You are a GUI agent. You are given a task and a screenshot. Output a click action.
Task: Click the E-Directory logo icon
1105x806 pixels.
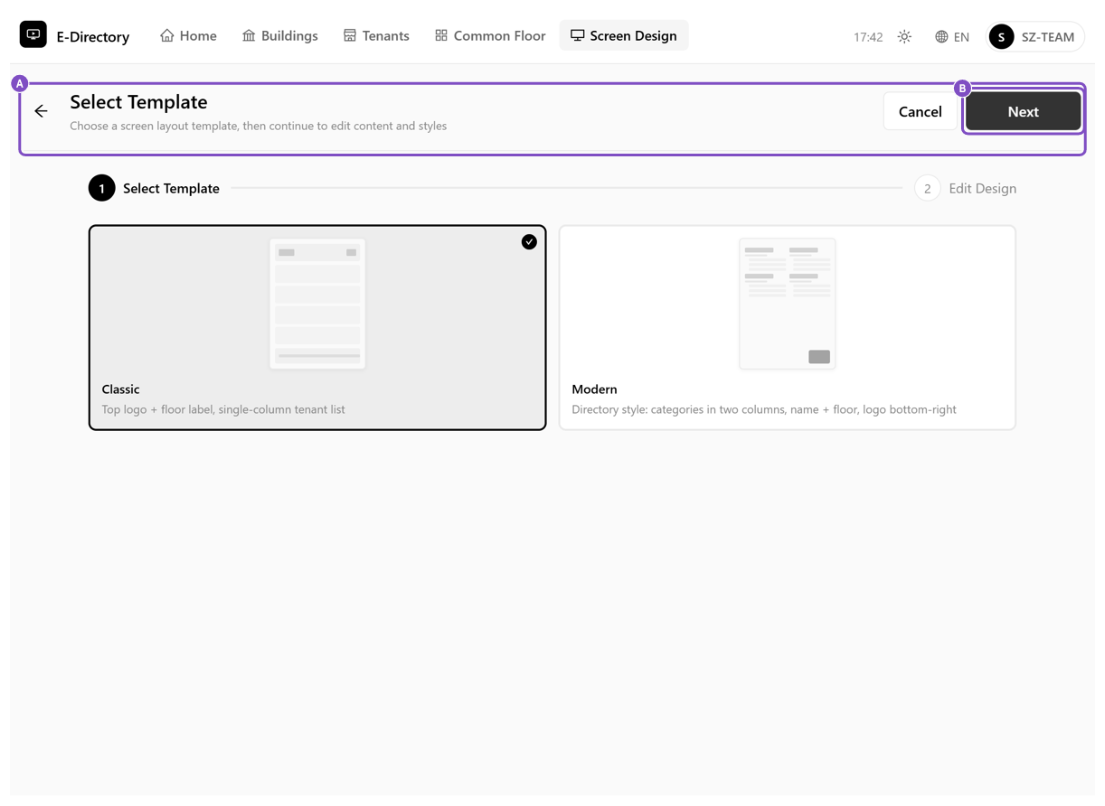(33, 35)
